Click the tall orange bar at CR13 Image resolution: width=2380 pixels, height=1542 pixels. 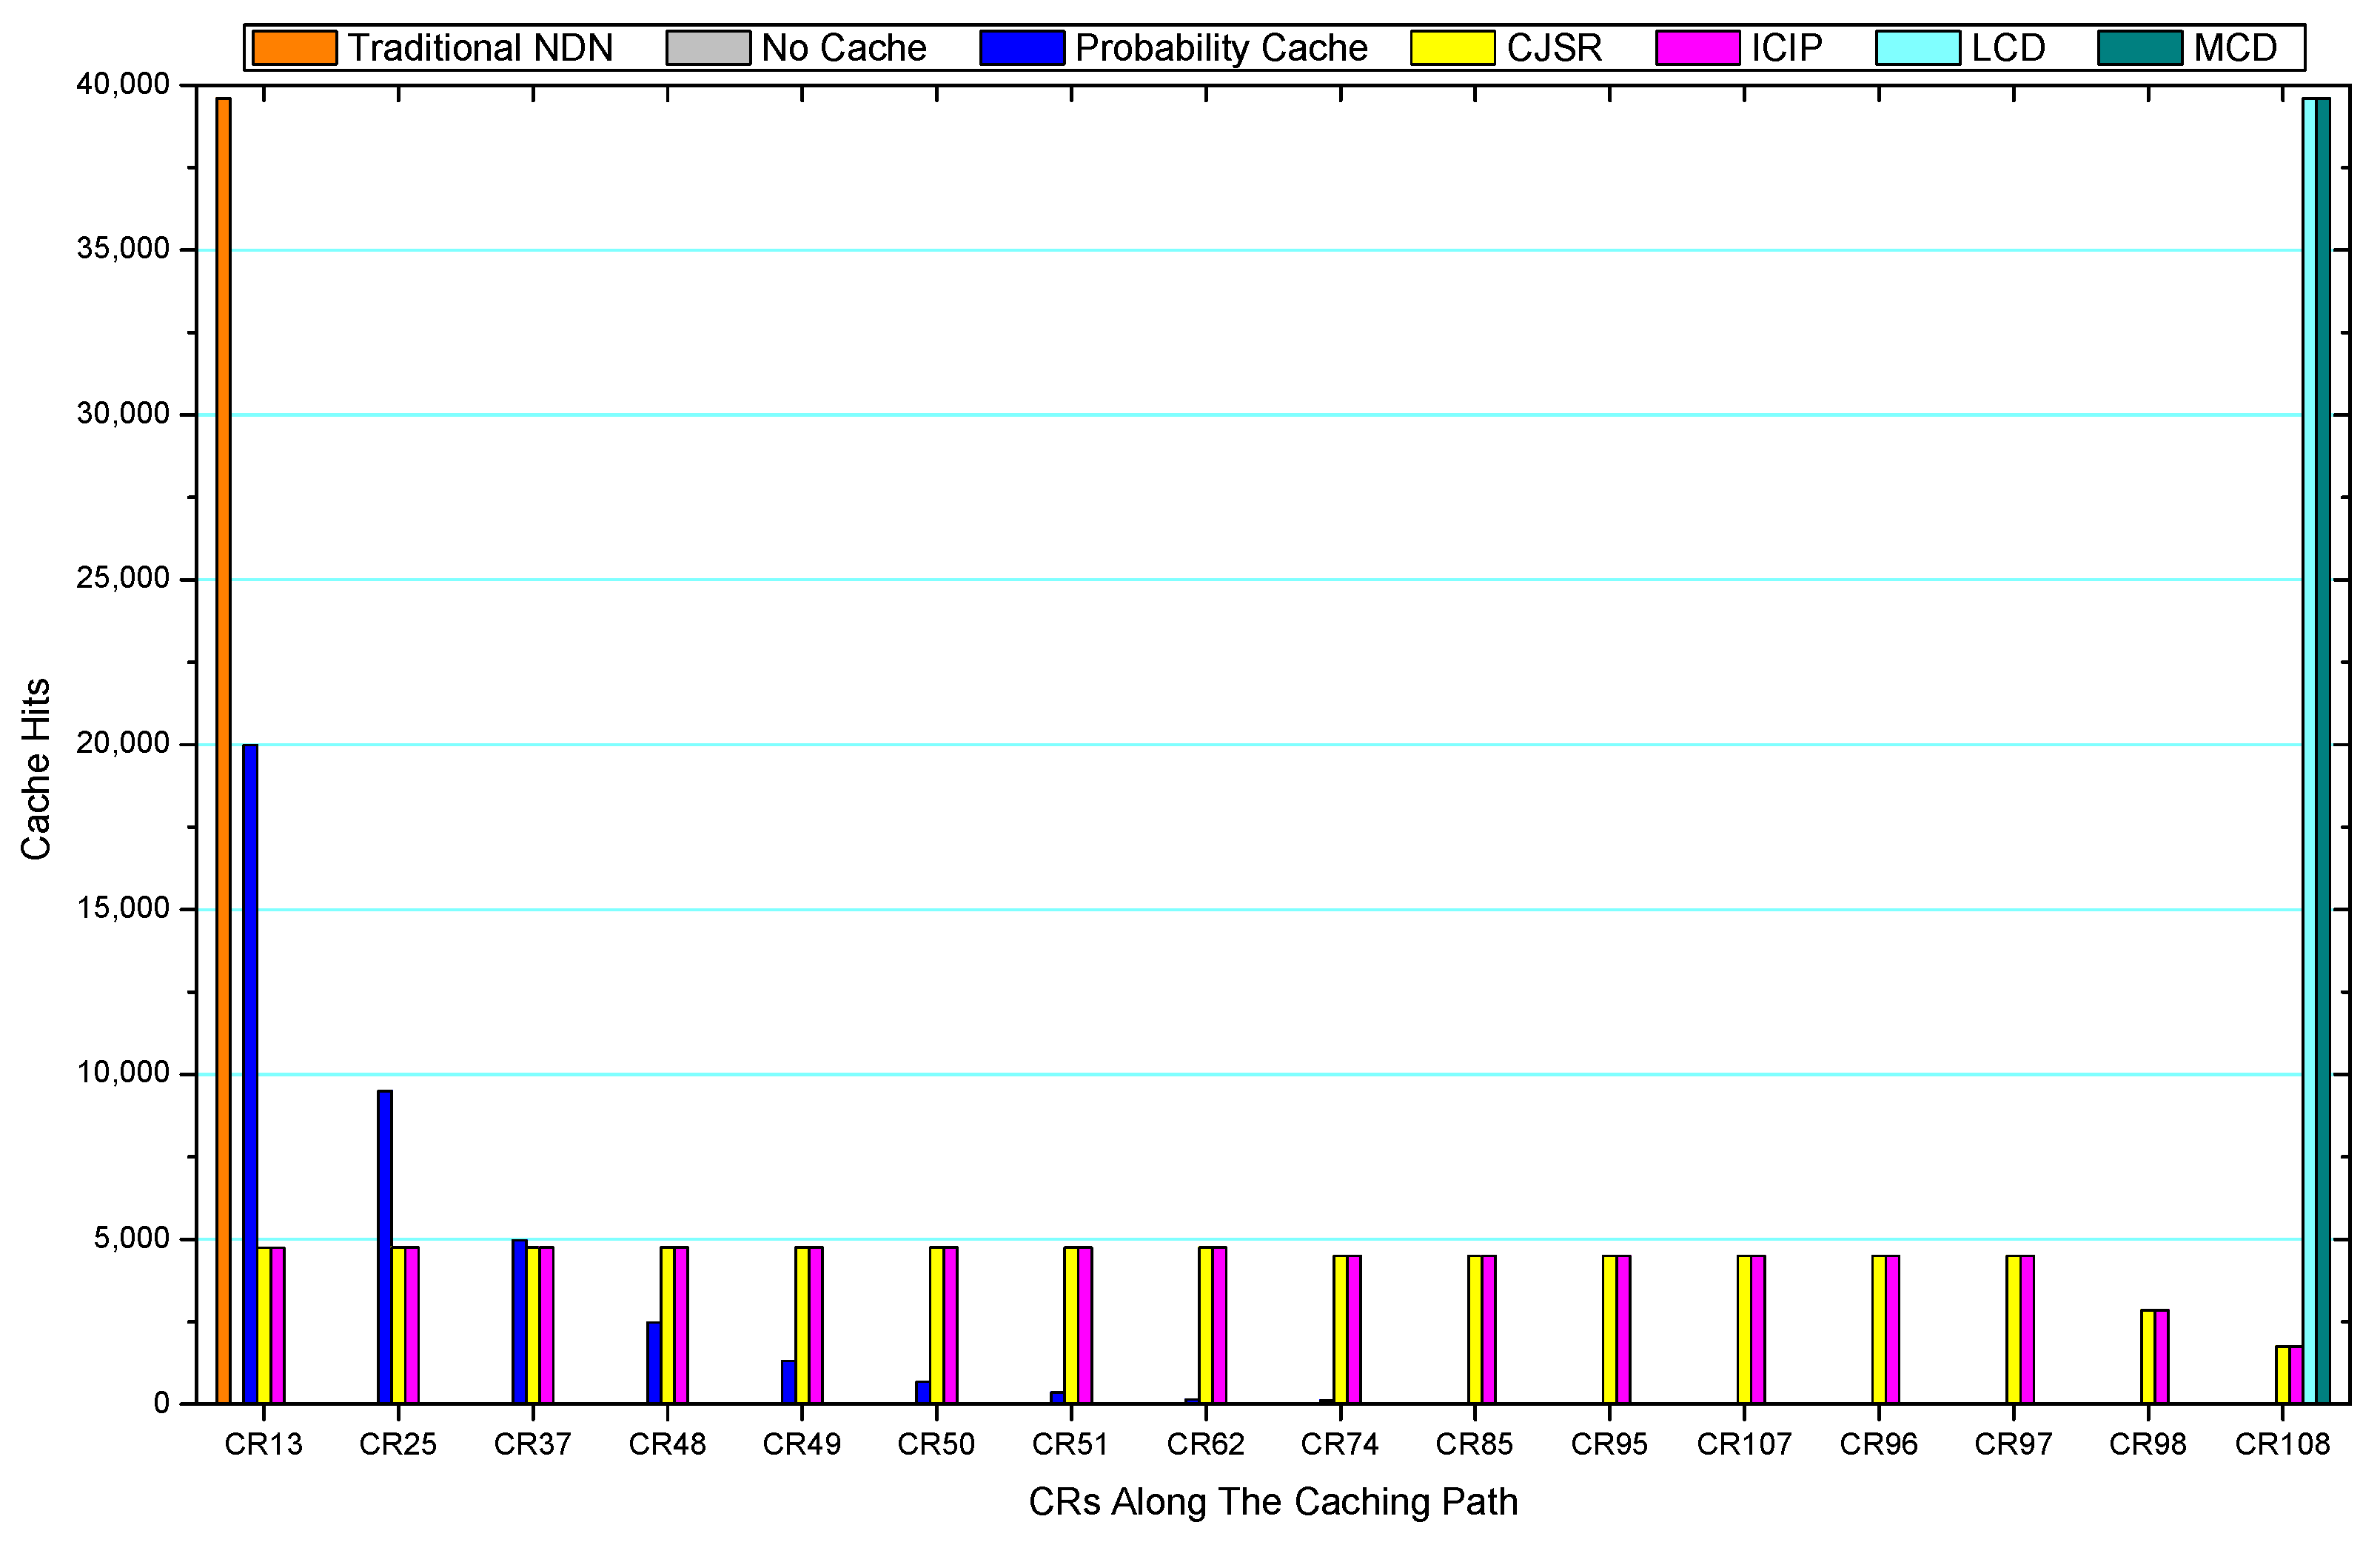point(223,750)
